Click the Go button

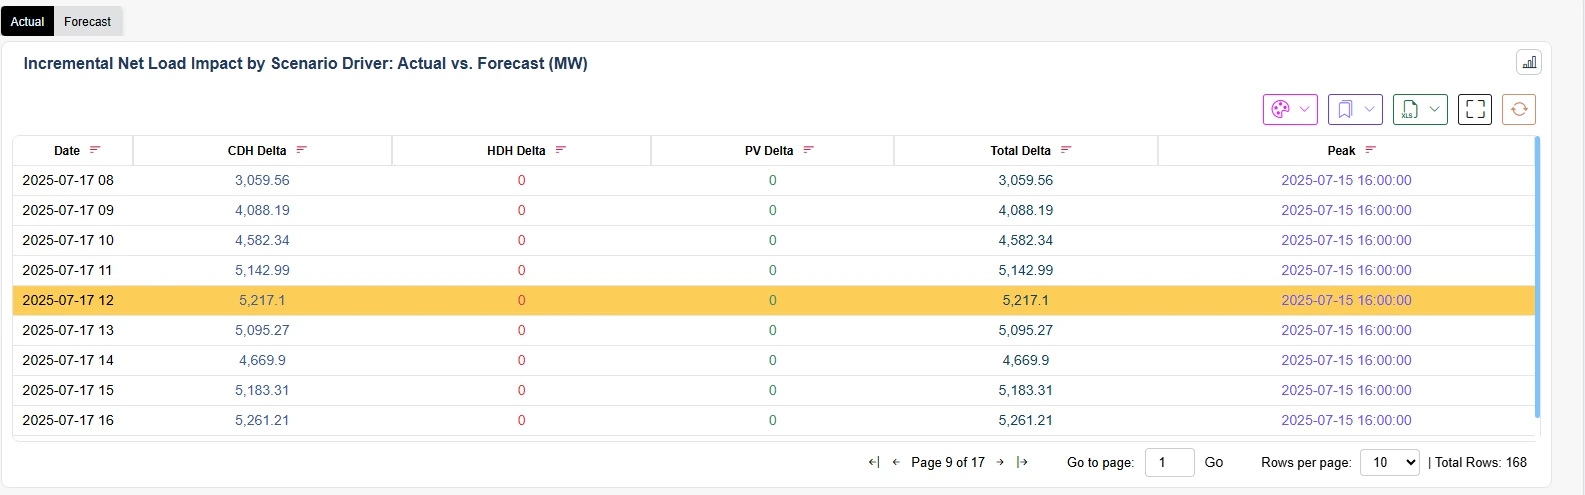coord(1214,462)
